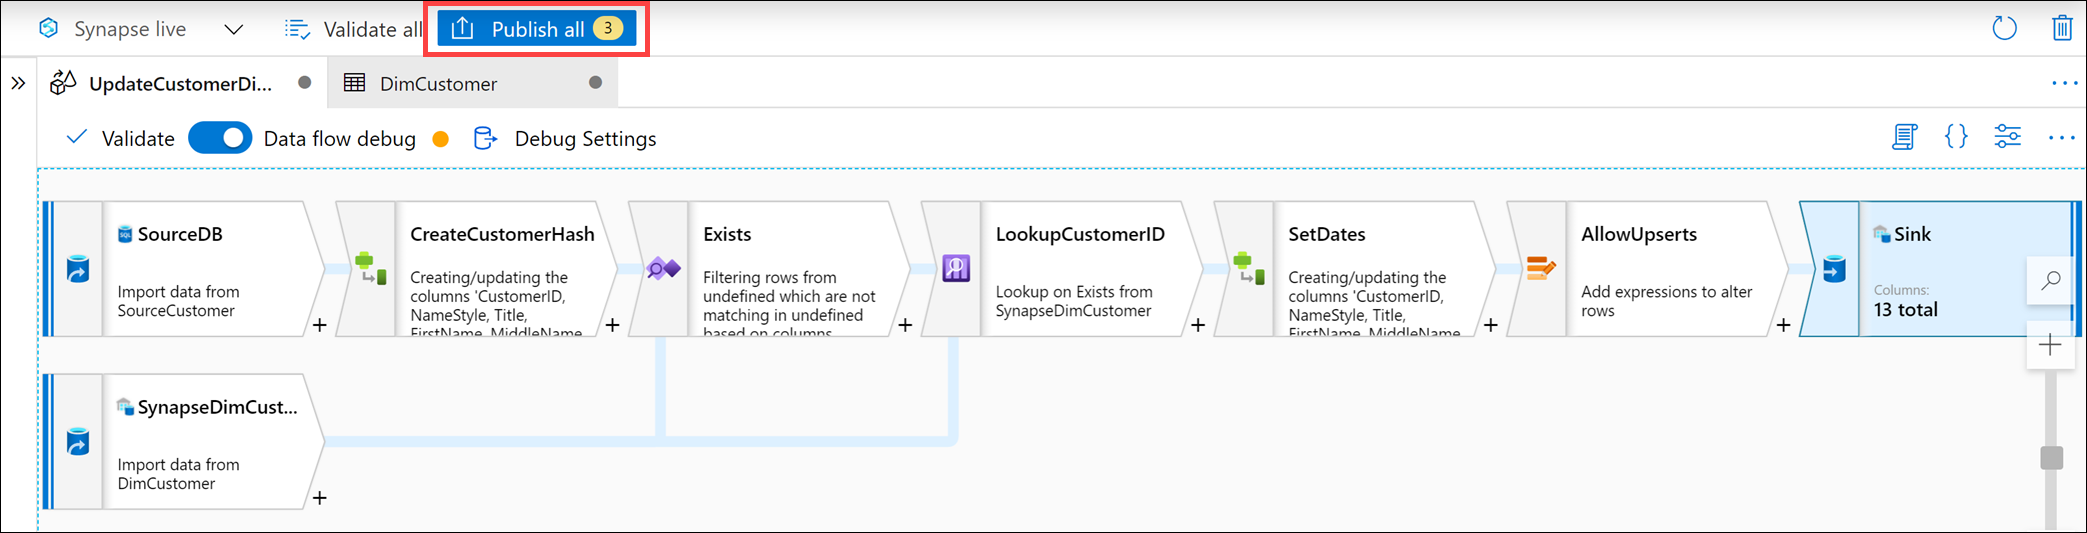Open the code view curly braces icon
Image resolution: width=2087 pixels, height=533 pixels.
click(1956, 137)
